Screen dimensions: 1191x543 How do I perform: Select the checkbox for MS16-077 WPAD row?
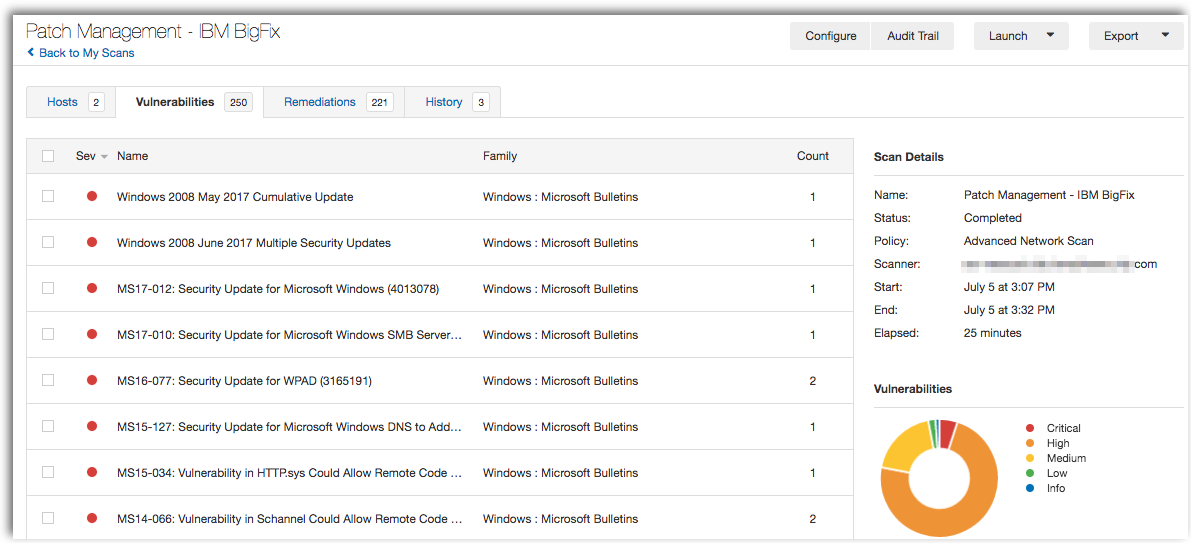[x=48, y=380]
